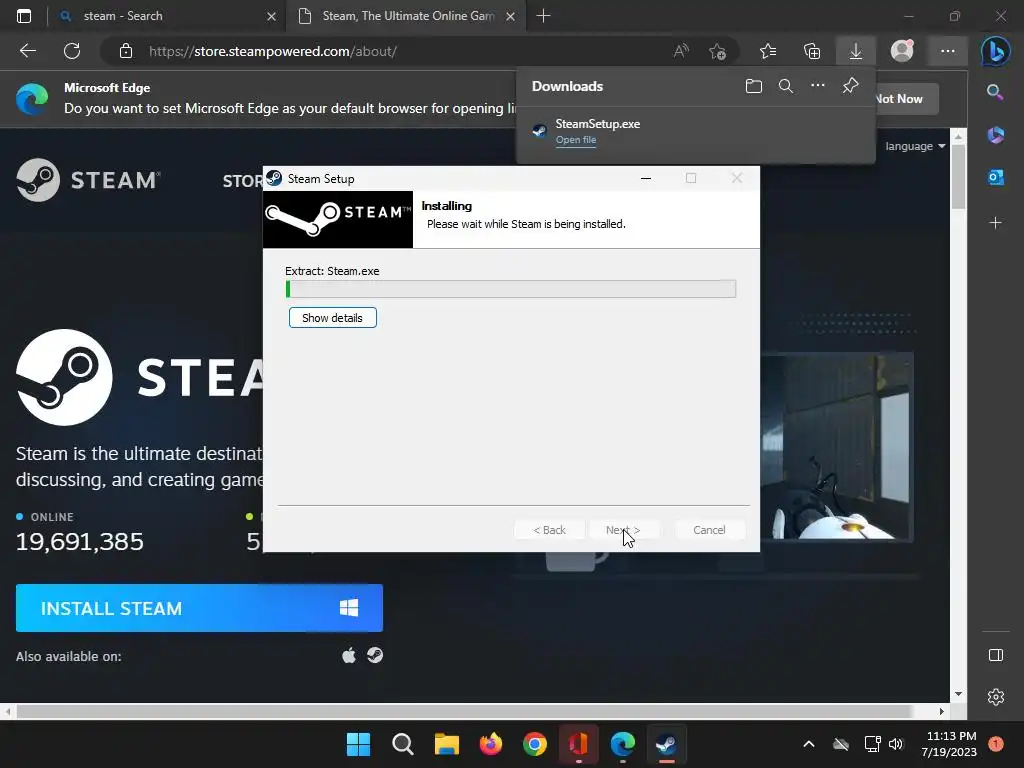Open Edge Settings and more menu

pos(948,51)
